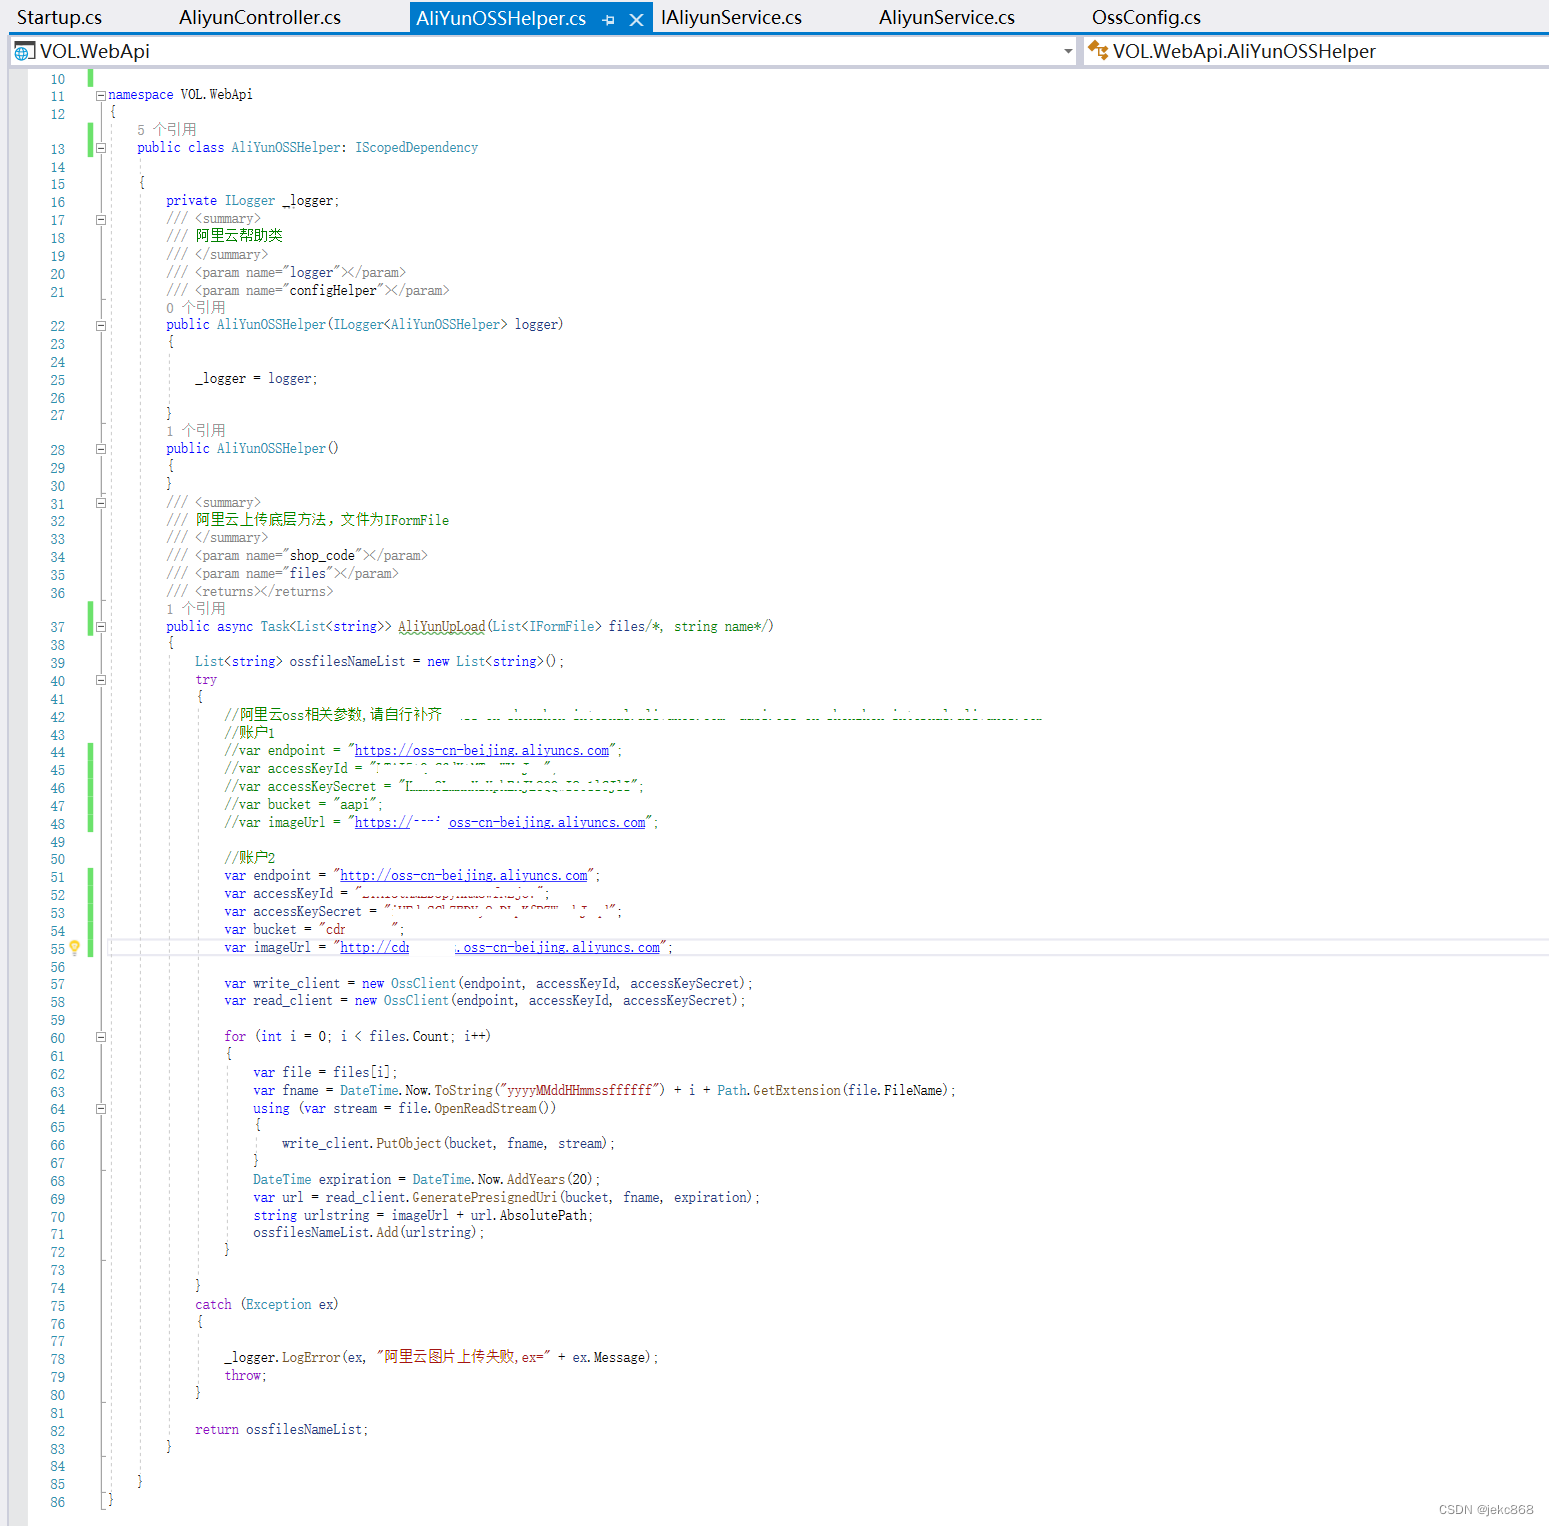This screenshot has height=1526, width=1549.
Task: Open the VOL.WebApi.AliYunOSSHelper type dropdown
Action: pyautogui.click(x=1316, y=51)
